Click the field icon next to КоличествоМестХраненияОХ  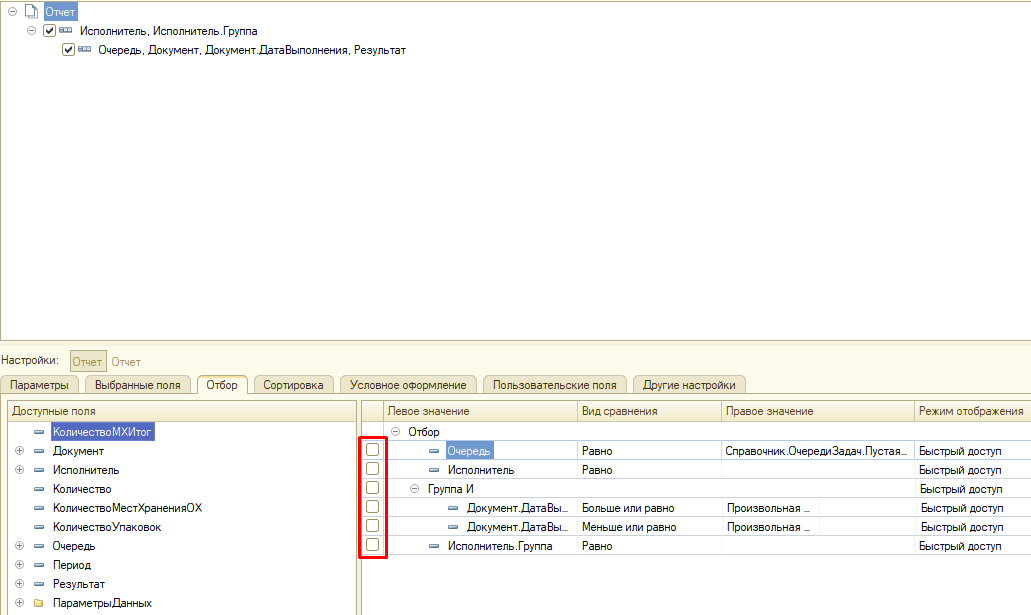coord(39,508)
